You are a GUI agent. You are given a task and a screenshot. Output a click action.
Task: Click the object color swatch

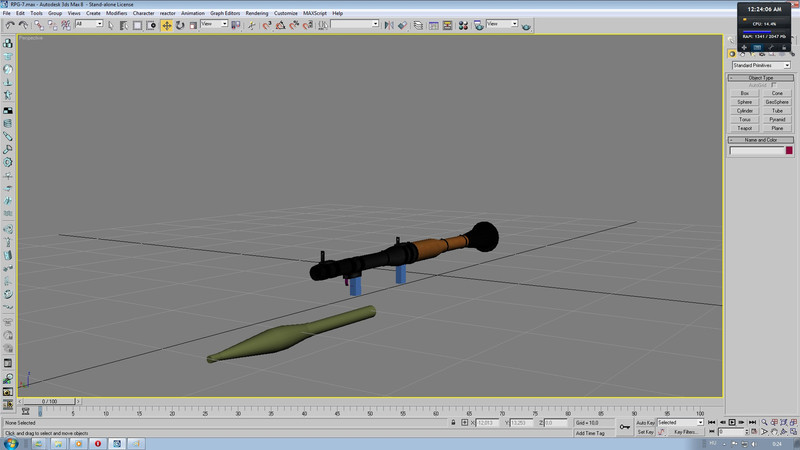point(789,151)
